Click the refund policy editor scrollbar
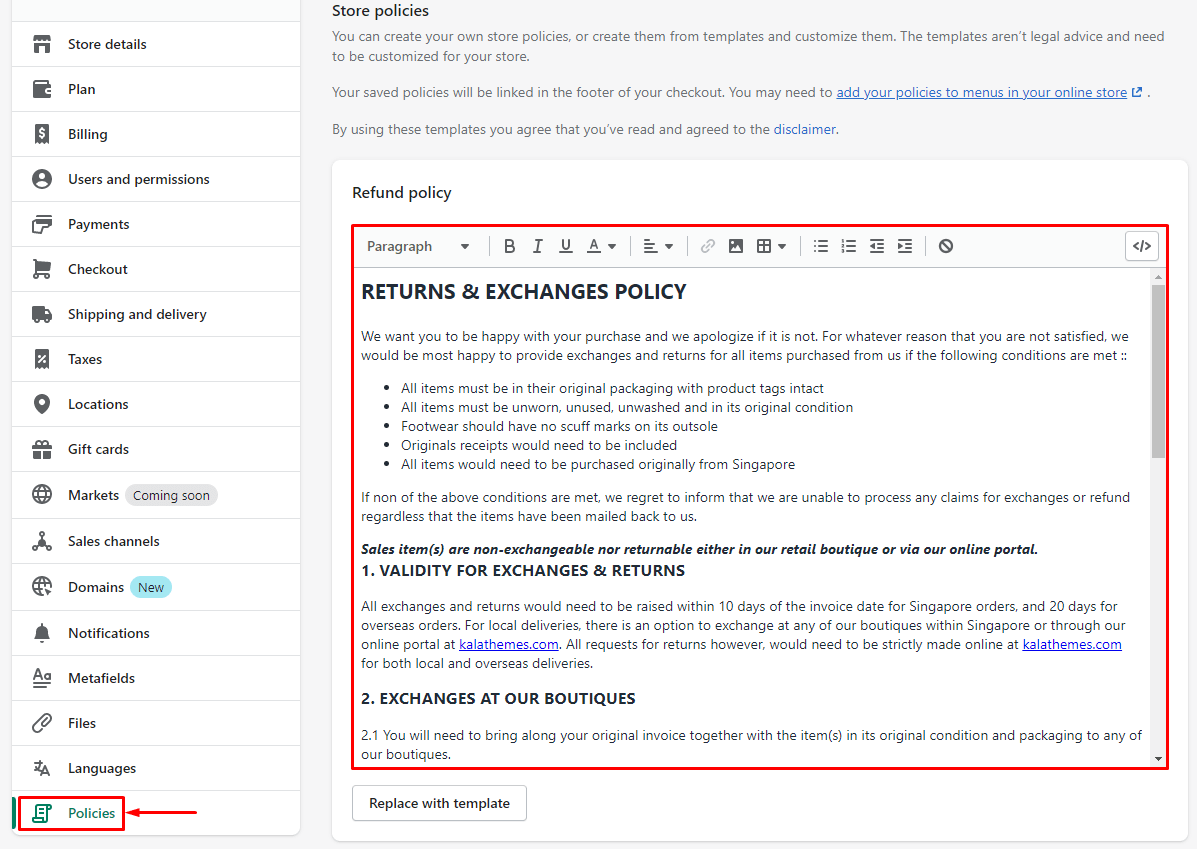 (1158, 372)
